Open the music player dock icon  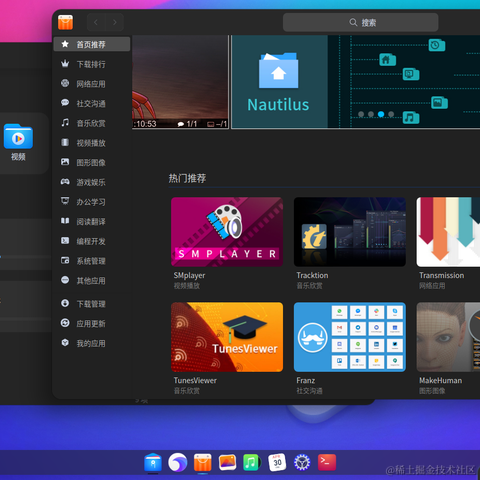pos(252,462)
